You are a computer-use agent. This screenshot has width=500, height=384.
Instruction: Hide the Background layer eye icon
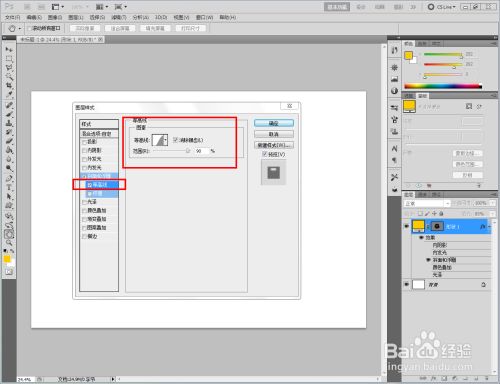pyautogui.click(x=406, y=284)
